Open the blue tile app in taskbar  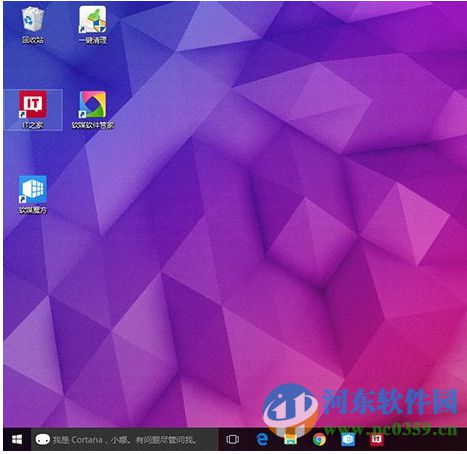(348, 439)
